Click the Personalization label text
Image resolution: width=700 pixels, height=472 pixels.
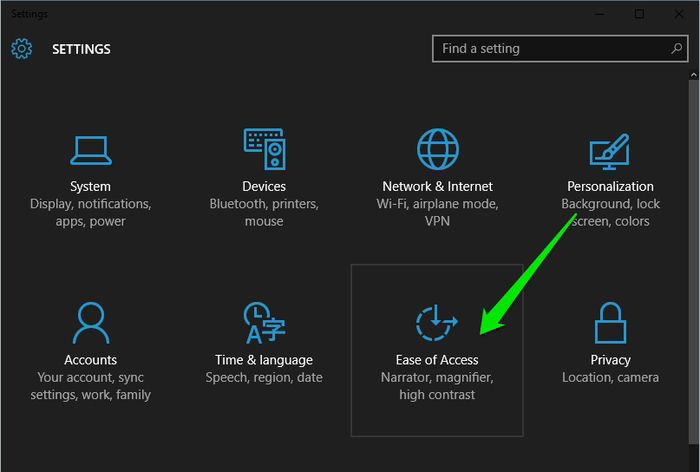(610, 186)
